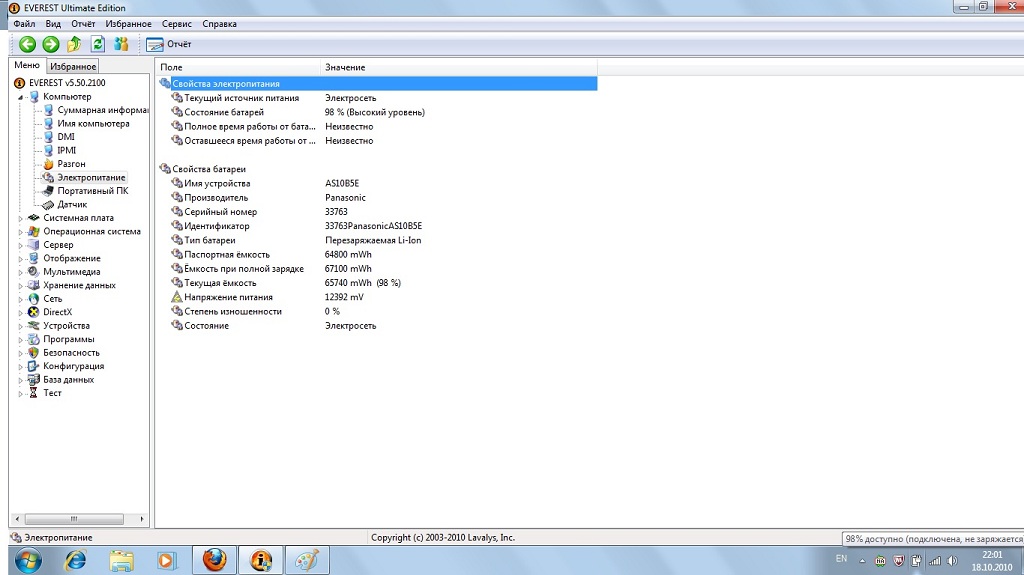Open the Файл menu

(x=24, y=24)
